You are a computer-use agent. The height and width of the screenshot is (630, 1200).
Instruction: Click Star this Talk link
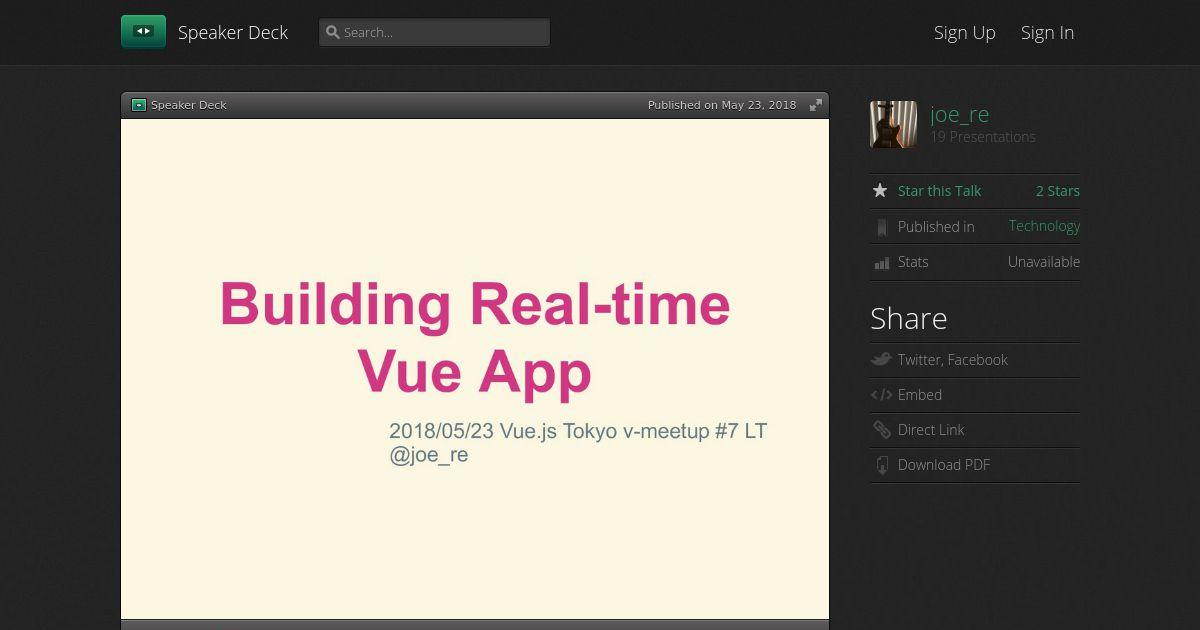pyautogui.click(x=939, y=191)
